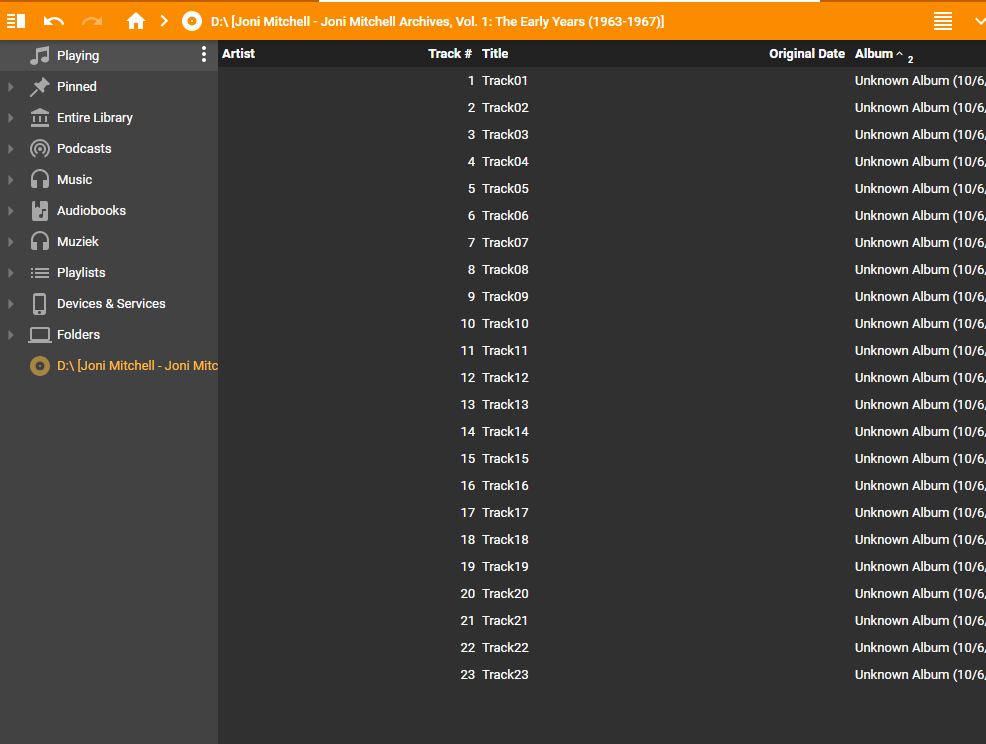Sort by the Track # column header
986x744 pixels.
pos(450,54)
